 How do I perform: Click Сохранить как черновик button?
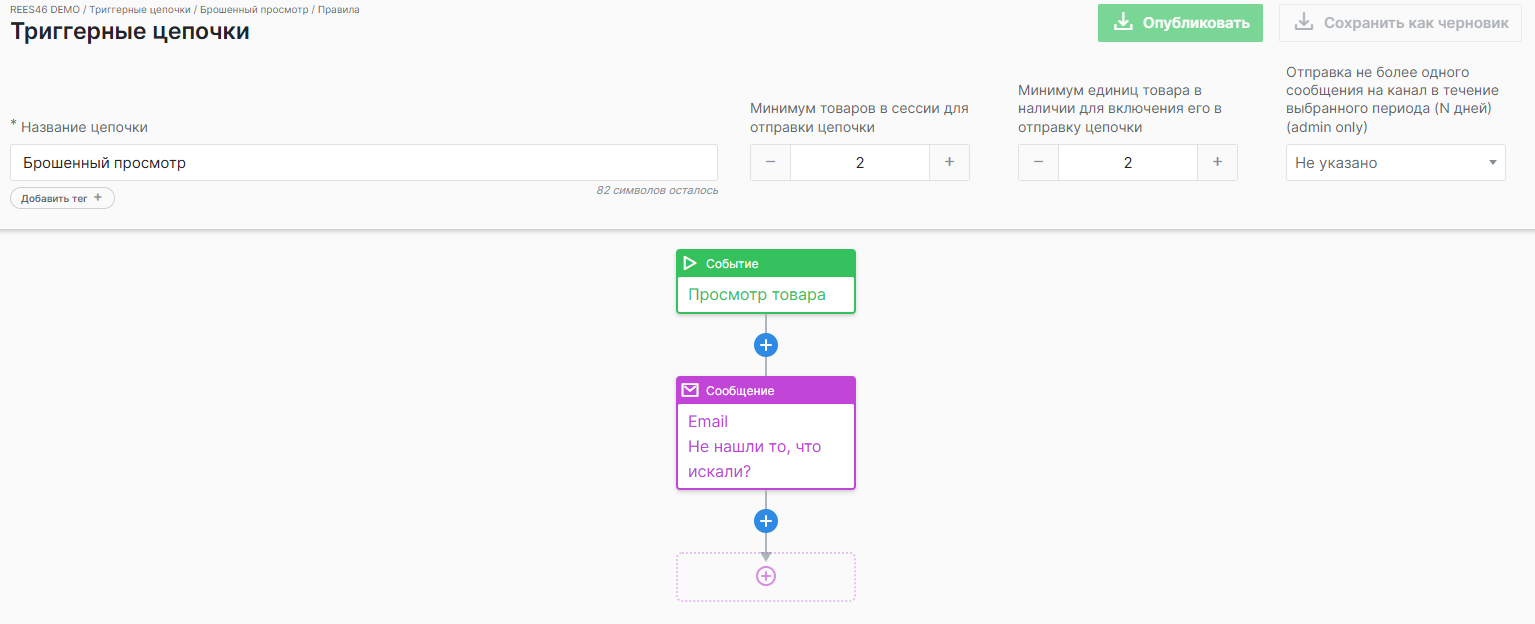coord(1400,22)
